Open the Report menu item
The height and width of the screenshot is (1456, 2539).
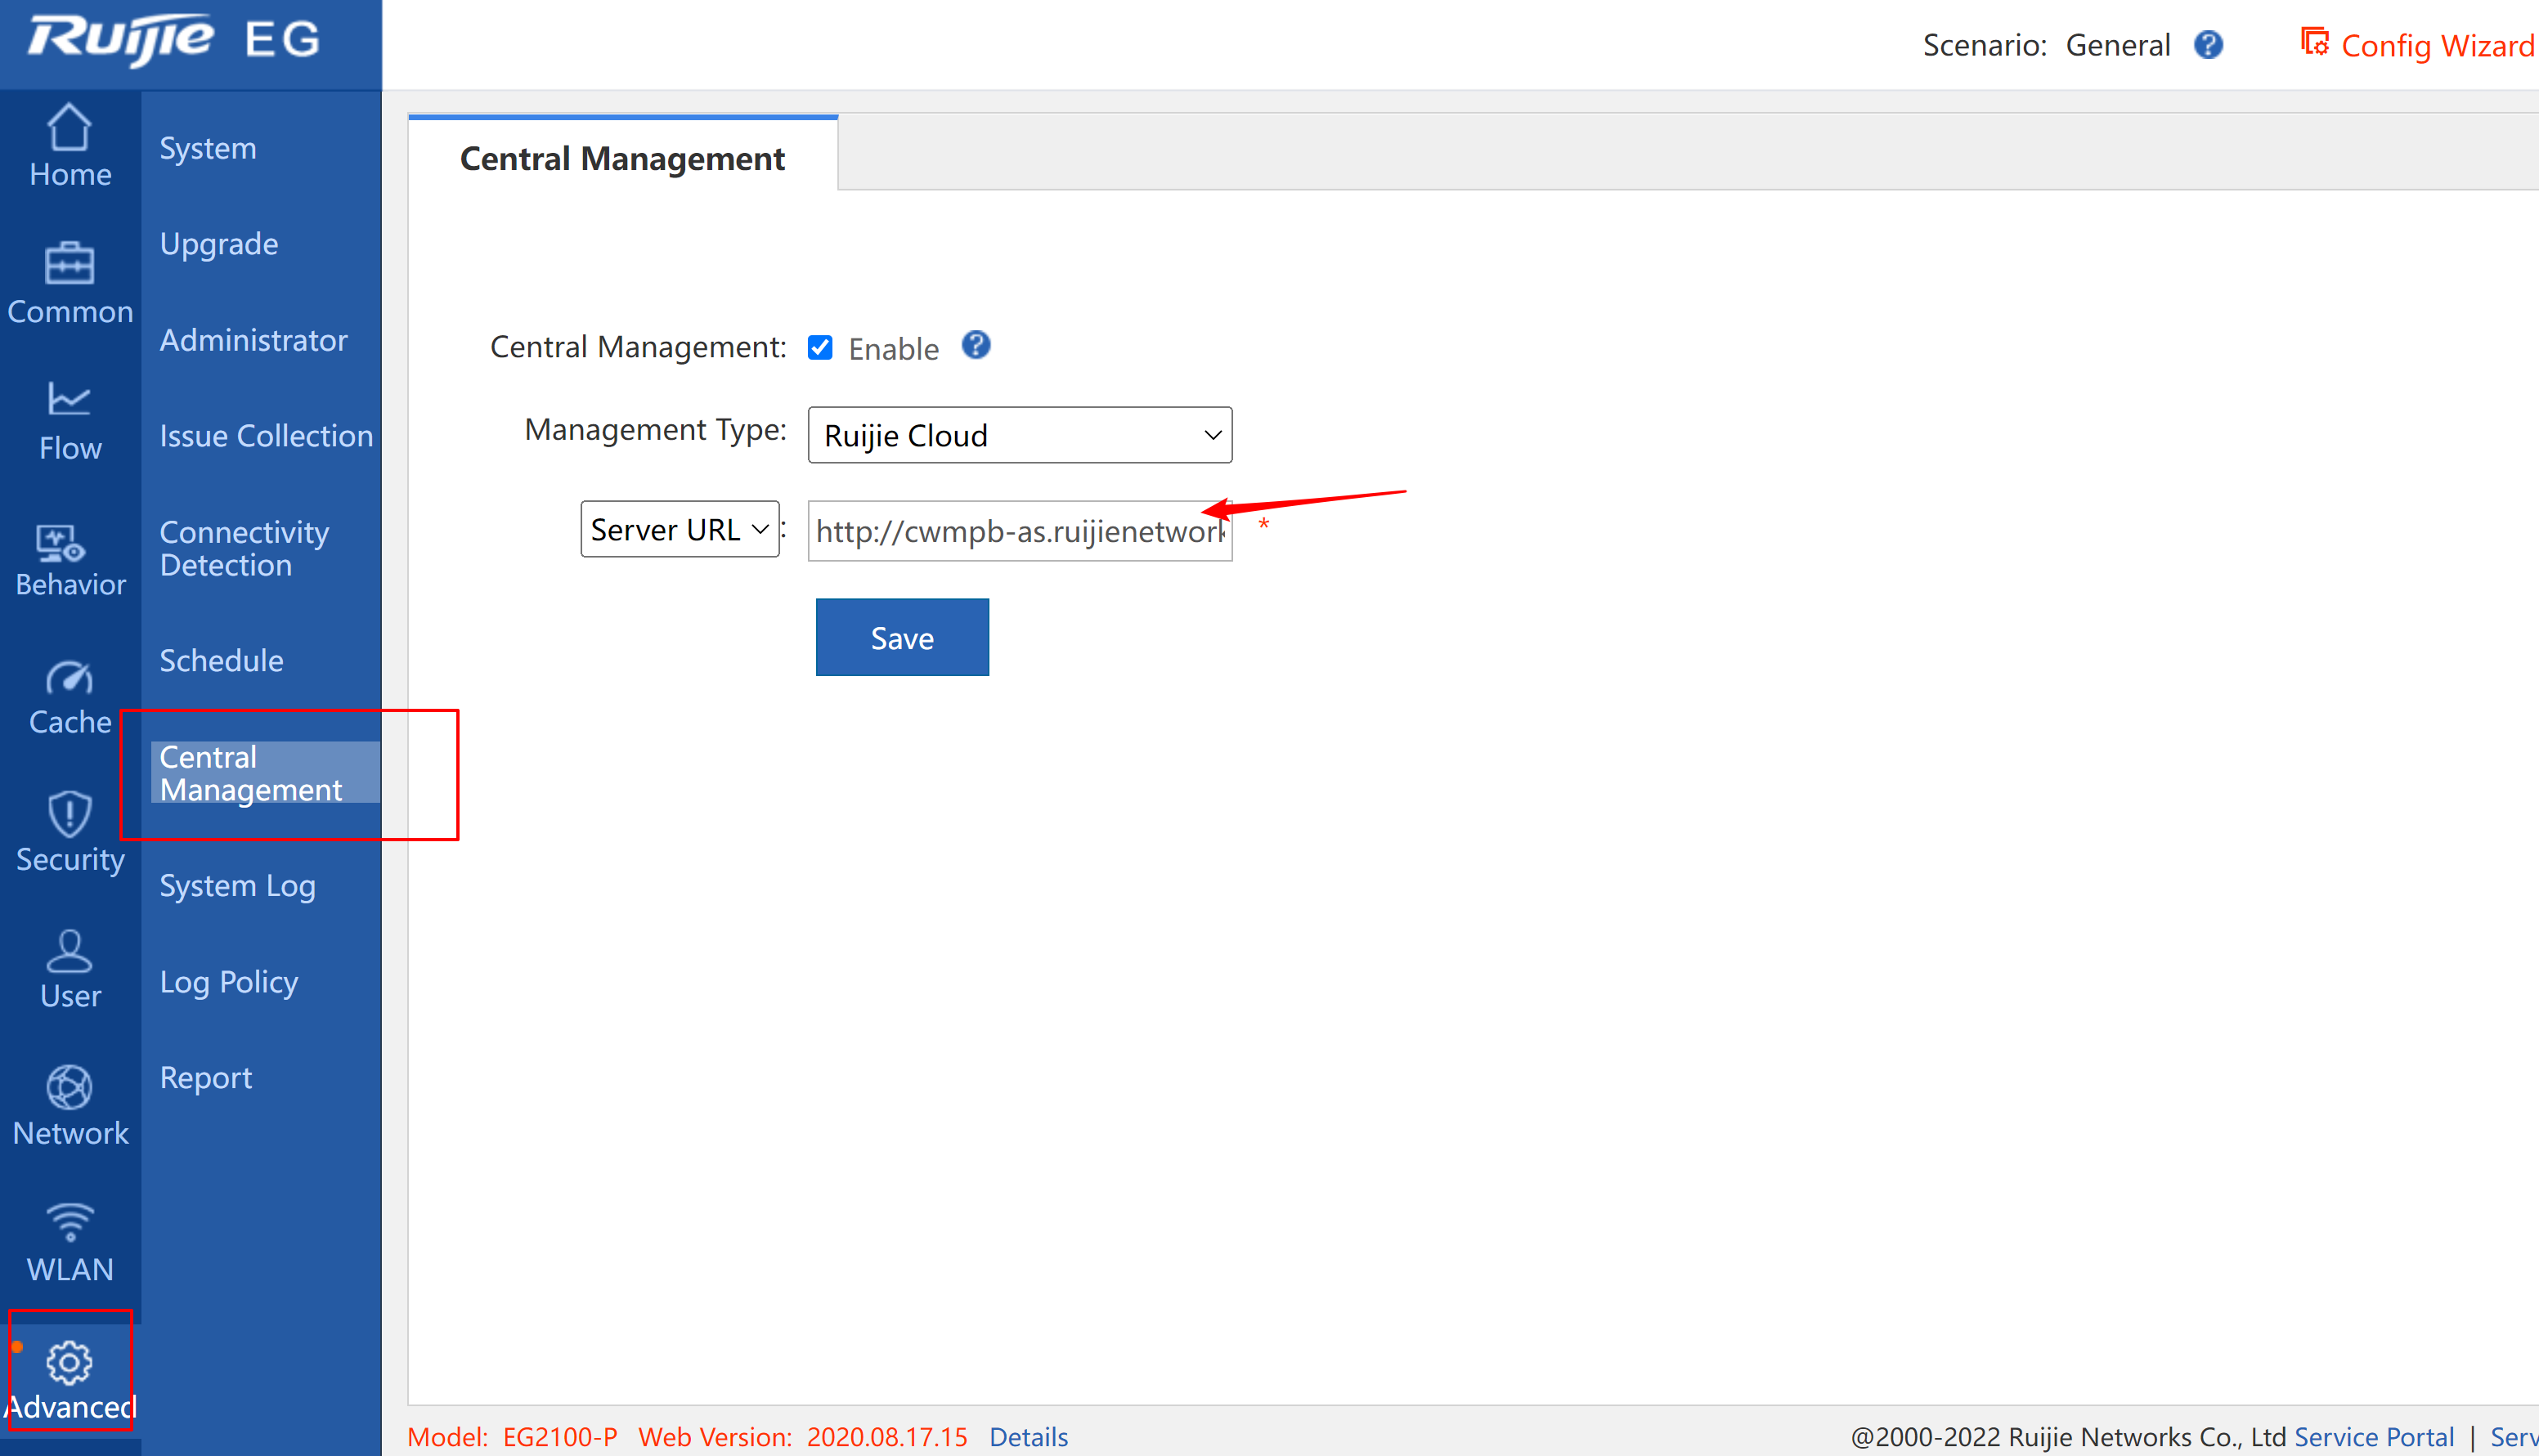click(206, 1078)
